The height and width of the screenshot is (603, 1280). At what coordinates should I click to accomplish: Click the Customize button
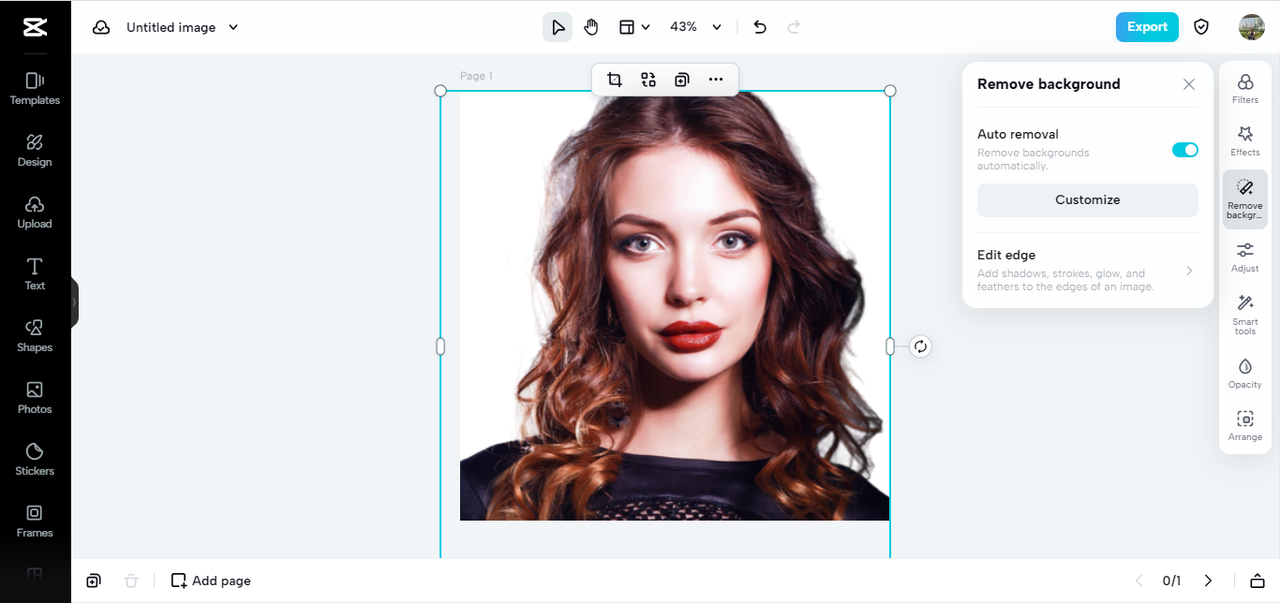click(x=1088, y=200)
